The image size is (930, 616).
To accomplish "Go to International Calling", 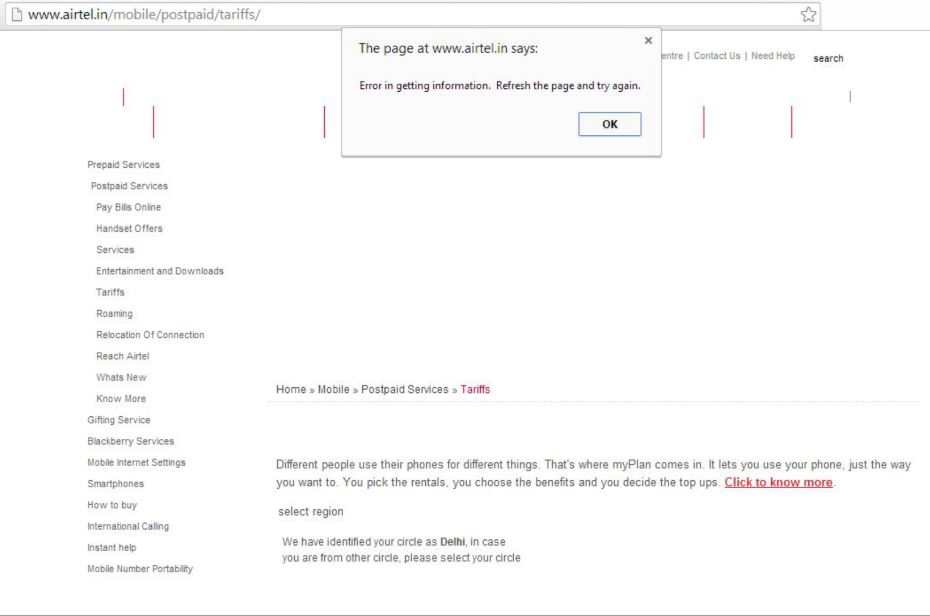I will click(x=128, y=526).
